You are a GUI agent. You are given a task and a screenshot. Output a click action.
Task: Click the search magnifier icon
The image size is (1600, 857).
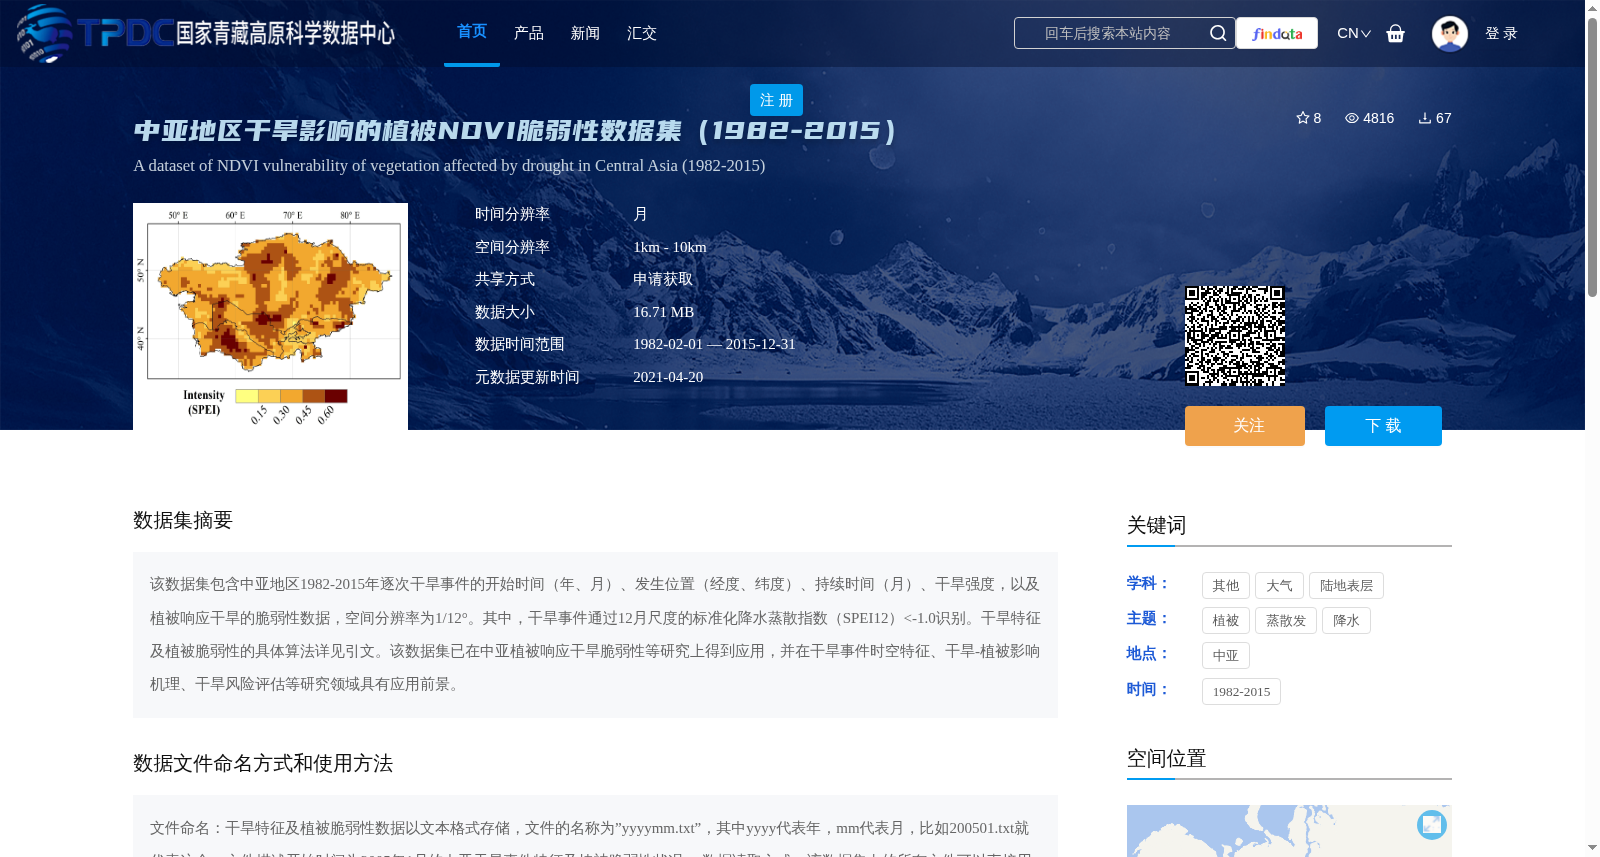pyautogui.click(x=1217, y=33)
